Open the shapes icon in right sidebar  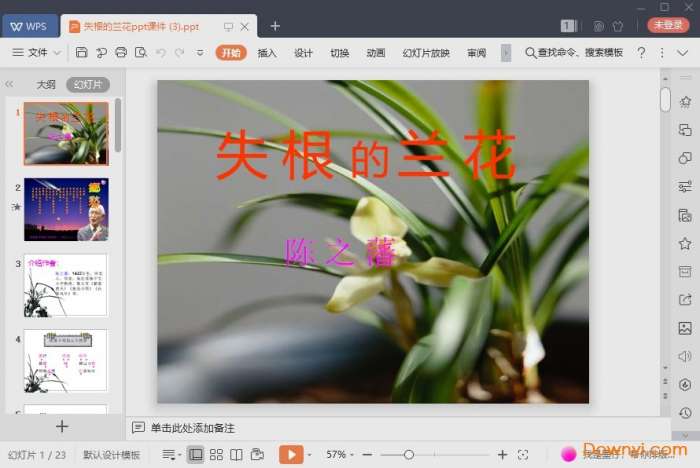coord(685,158)
